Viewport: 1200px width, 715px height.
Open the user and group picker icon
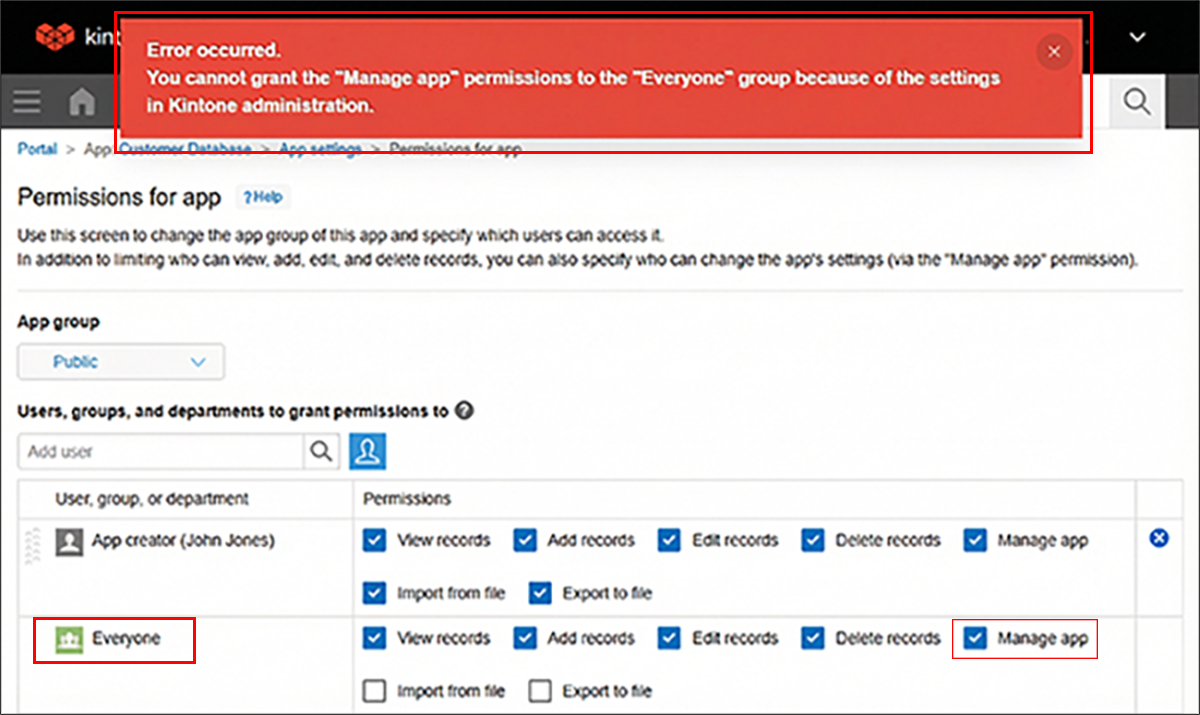coord(368,451)
